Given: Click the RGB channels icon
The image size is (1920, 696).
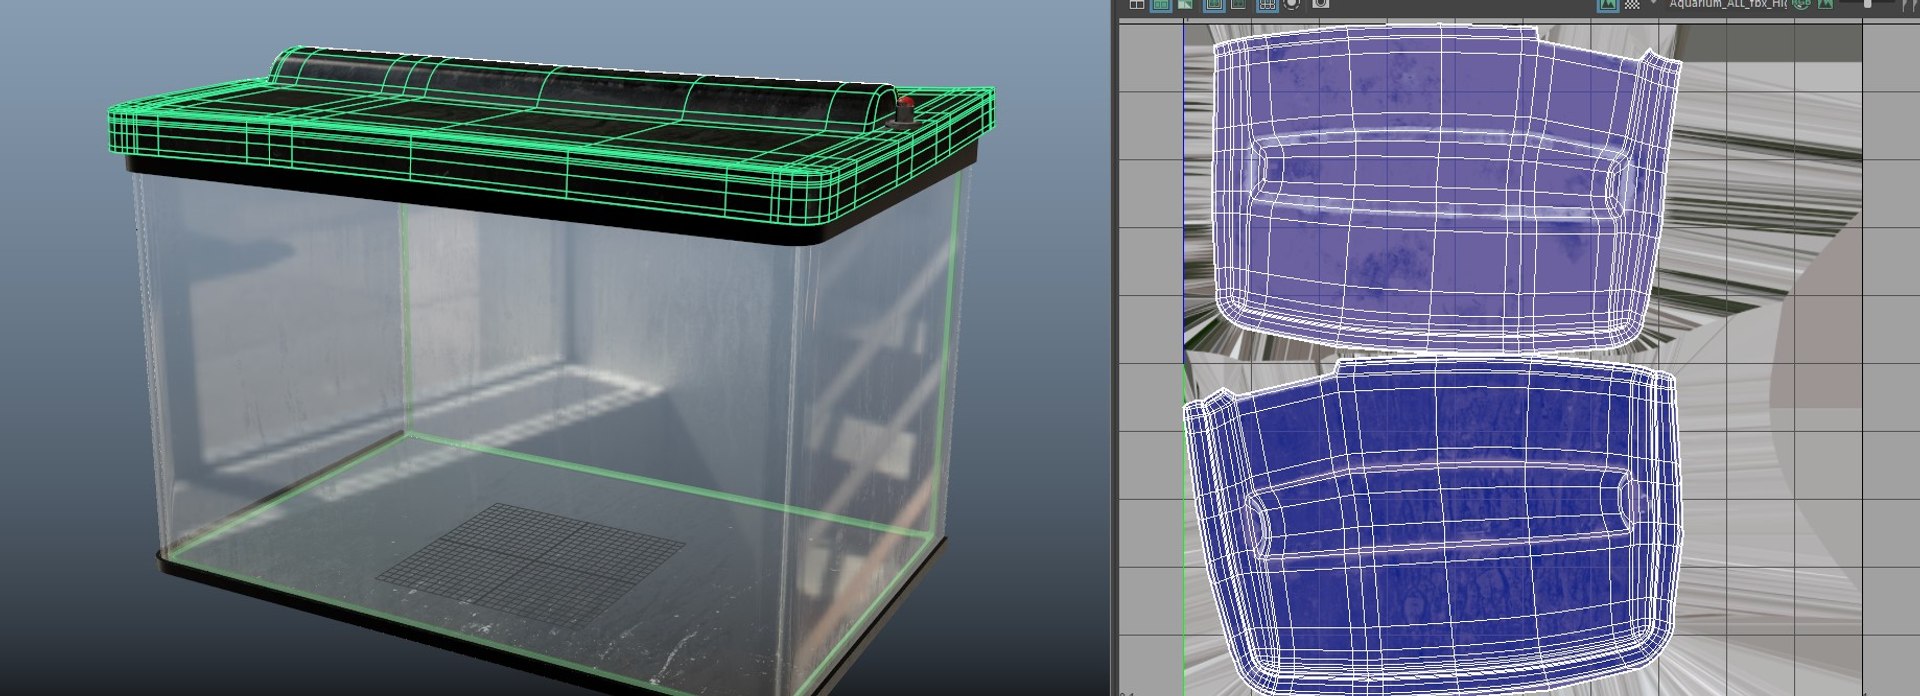Looking at the screenshot, I should (1802, 4).
